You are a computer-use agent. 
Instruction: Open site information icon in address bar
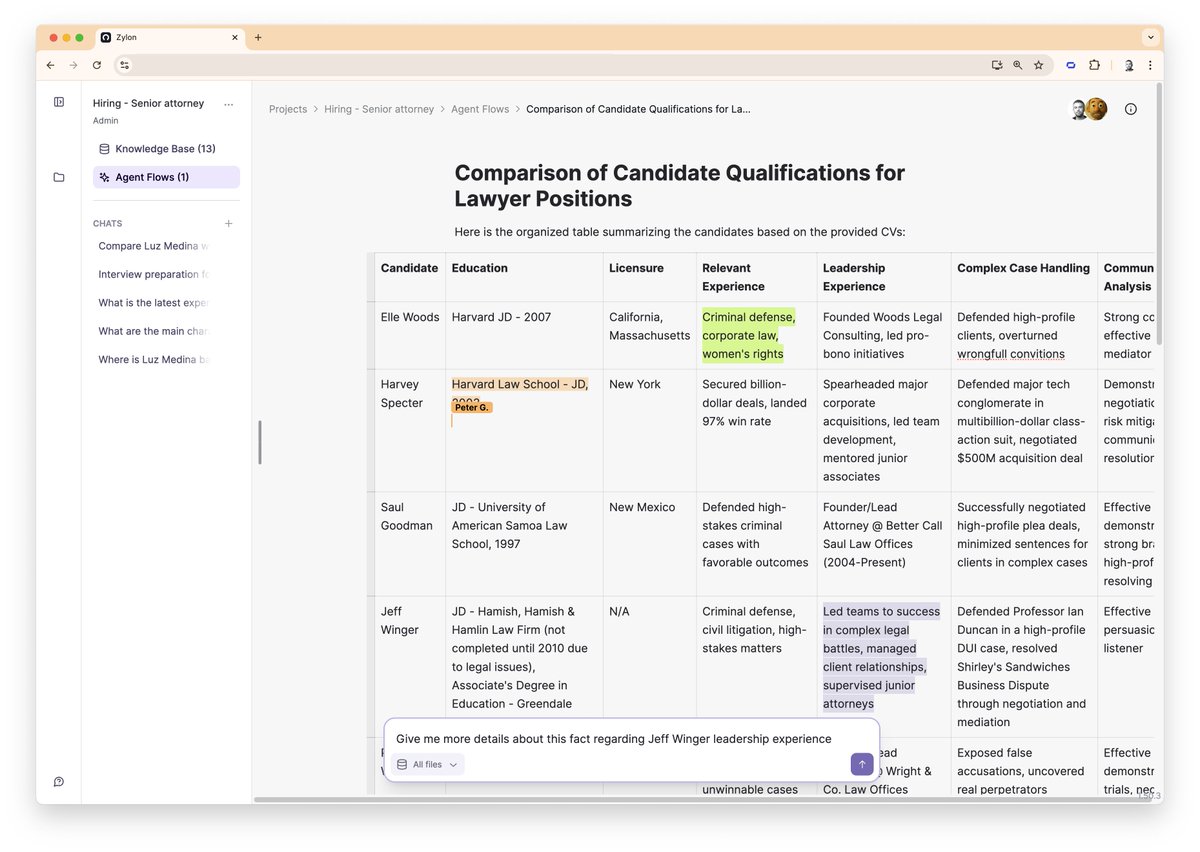(125, 65)
